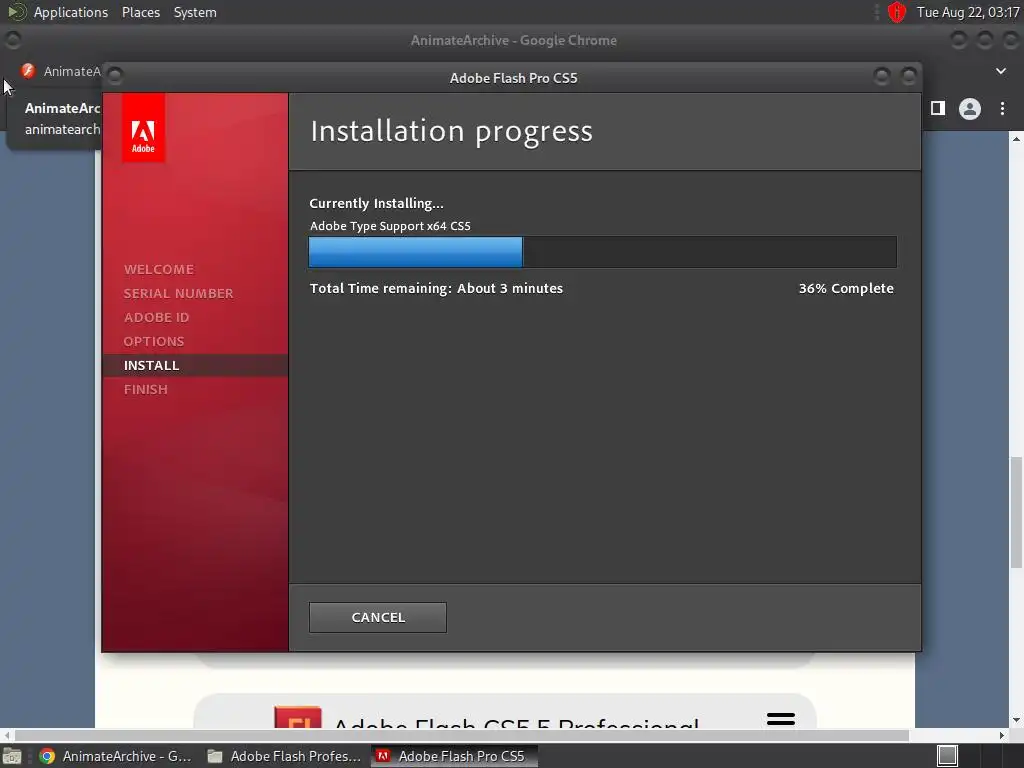Click installer window menu button at title left
The image size is (1024, 768).
point(115,76)
